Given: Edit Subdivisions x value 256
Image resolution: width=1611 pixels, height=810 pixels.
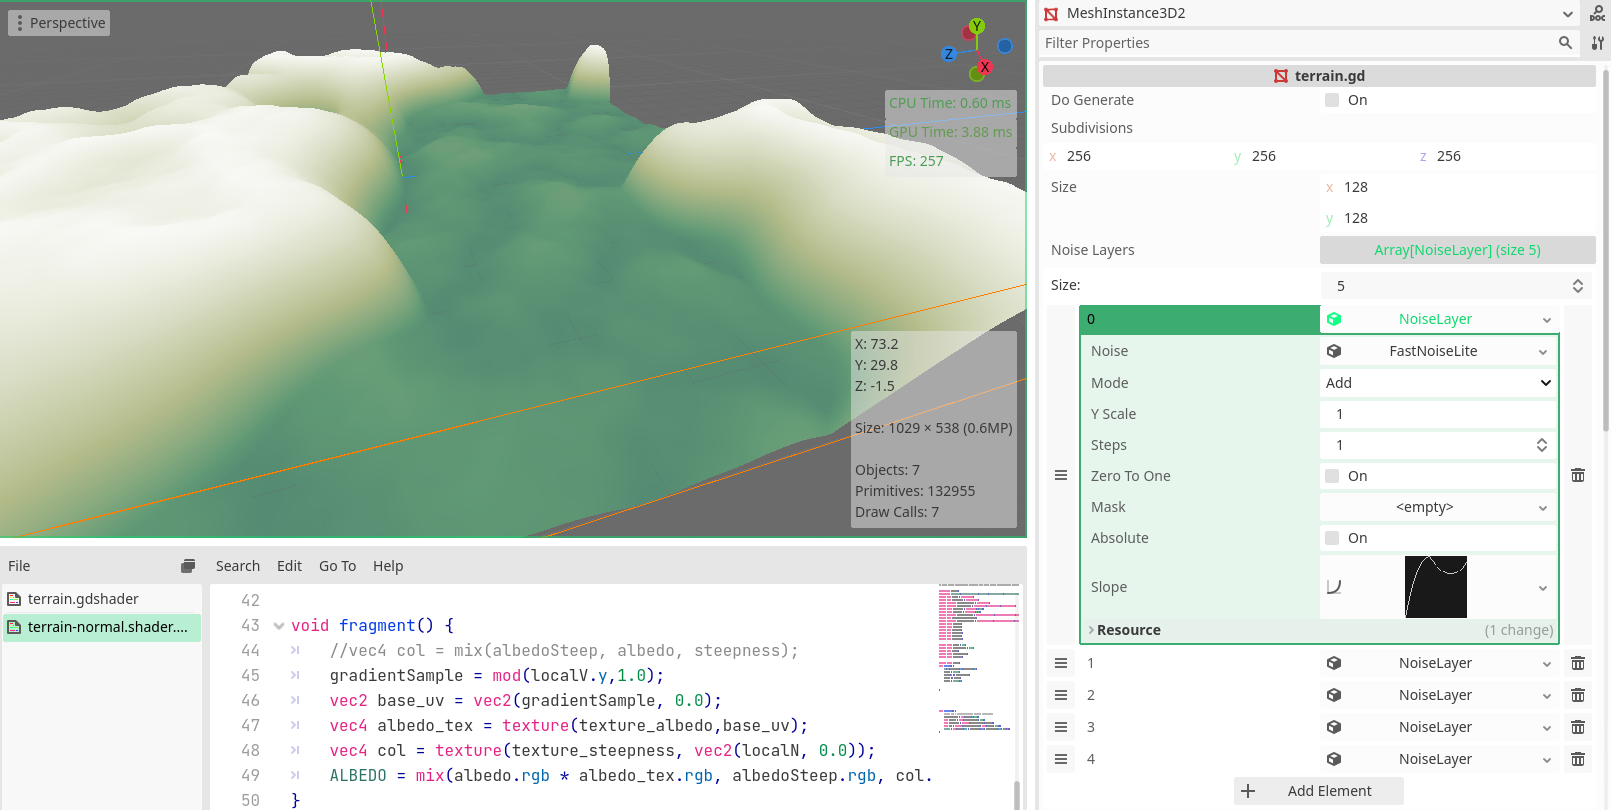Looking at the screenshot, I should point(1137,156).
